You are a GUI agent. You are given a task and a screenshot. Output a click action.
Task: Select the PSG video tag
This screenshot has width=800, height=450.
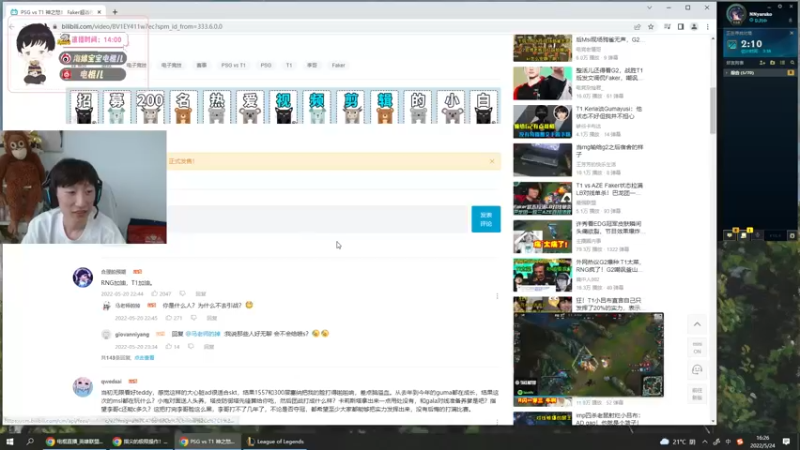266,65
